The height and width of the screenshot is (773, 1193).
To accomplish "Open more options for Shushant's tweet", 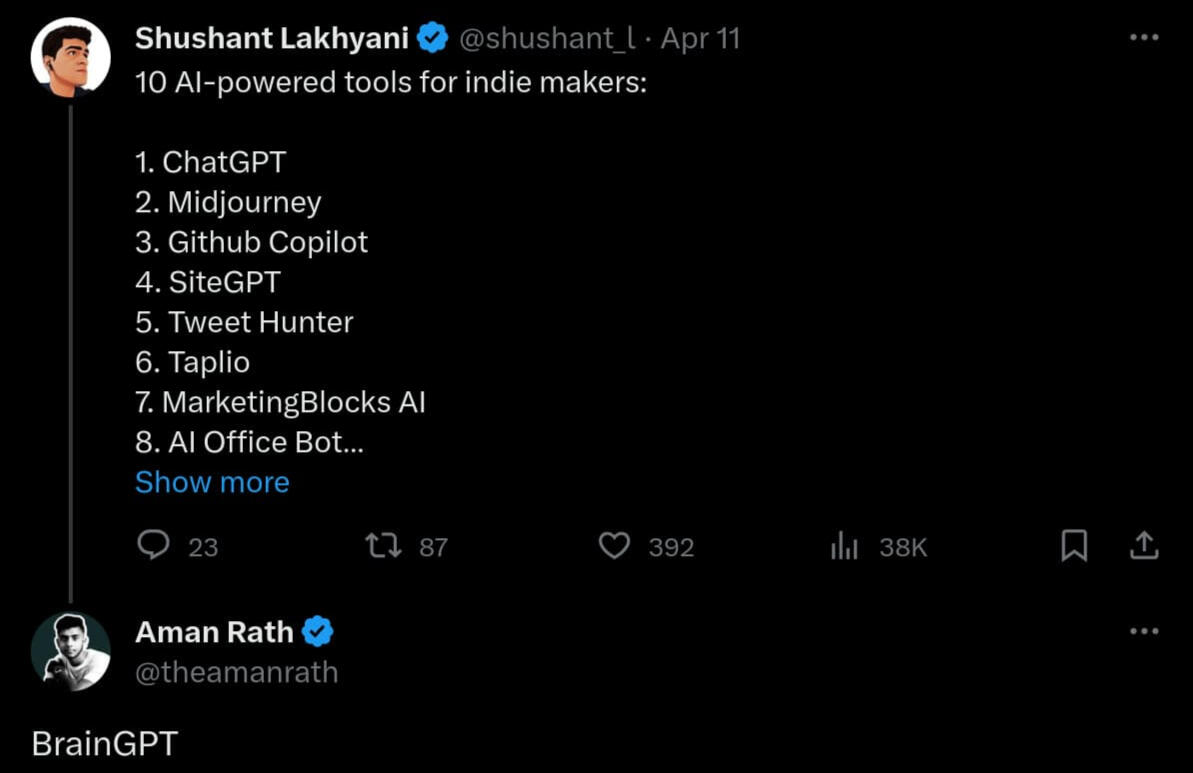I will pyautogui.click(x=1143, y=38).
